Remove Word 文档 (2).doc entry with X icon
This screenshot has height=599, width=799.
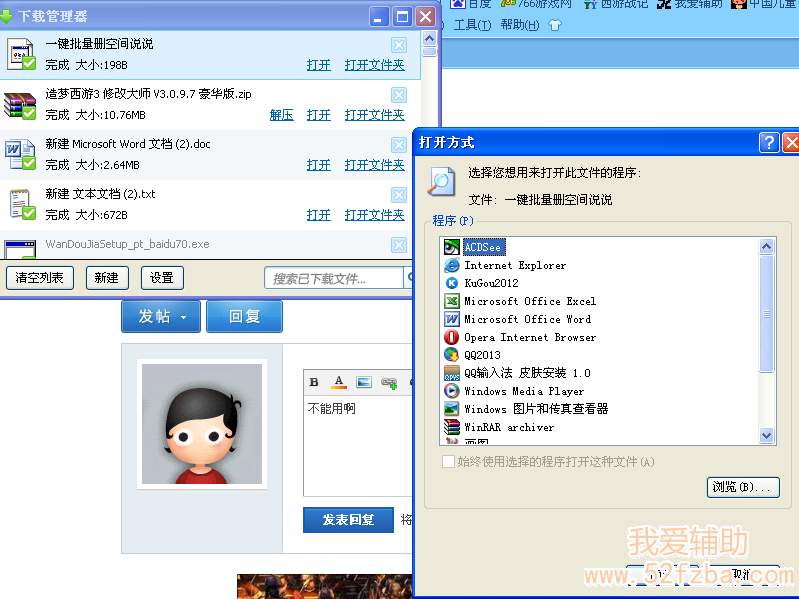(399, 145)
